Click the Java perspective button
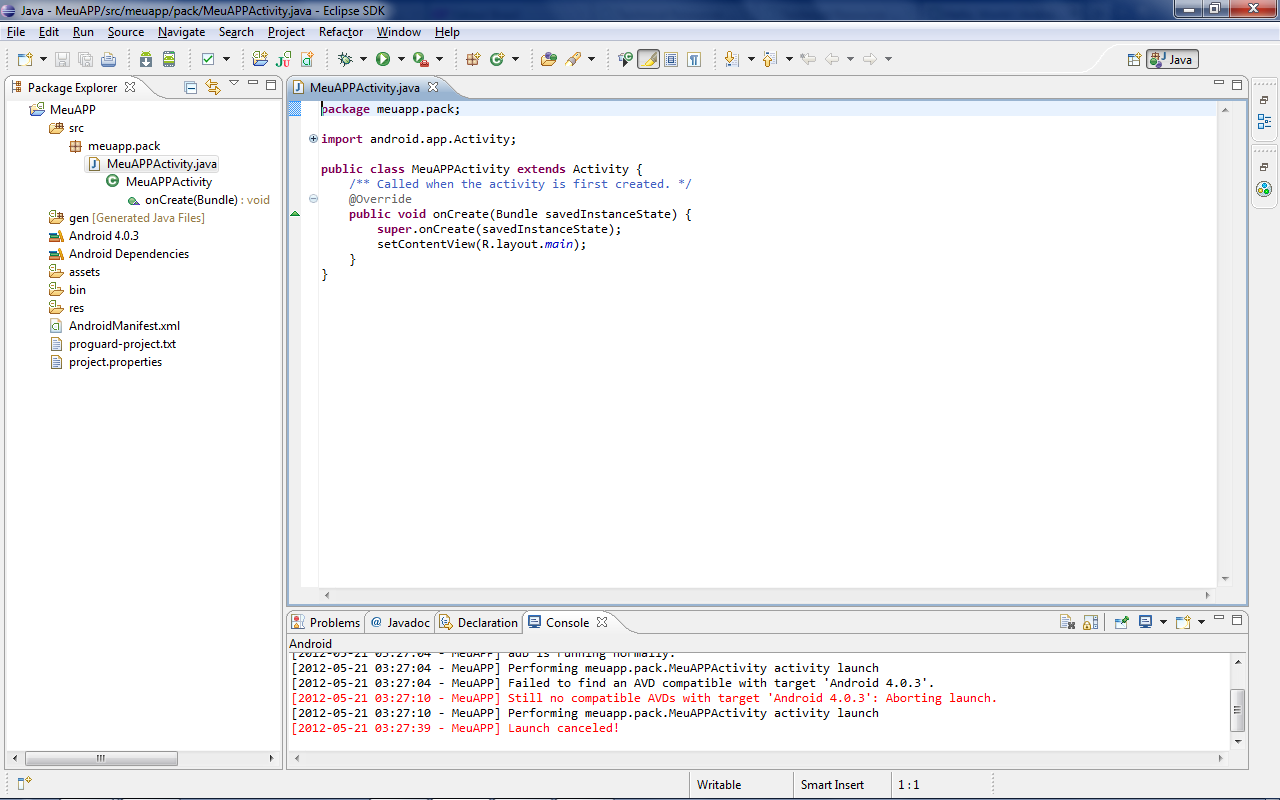1280x800 pixels. (x=1172, y=59)
